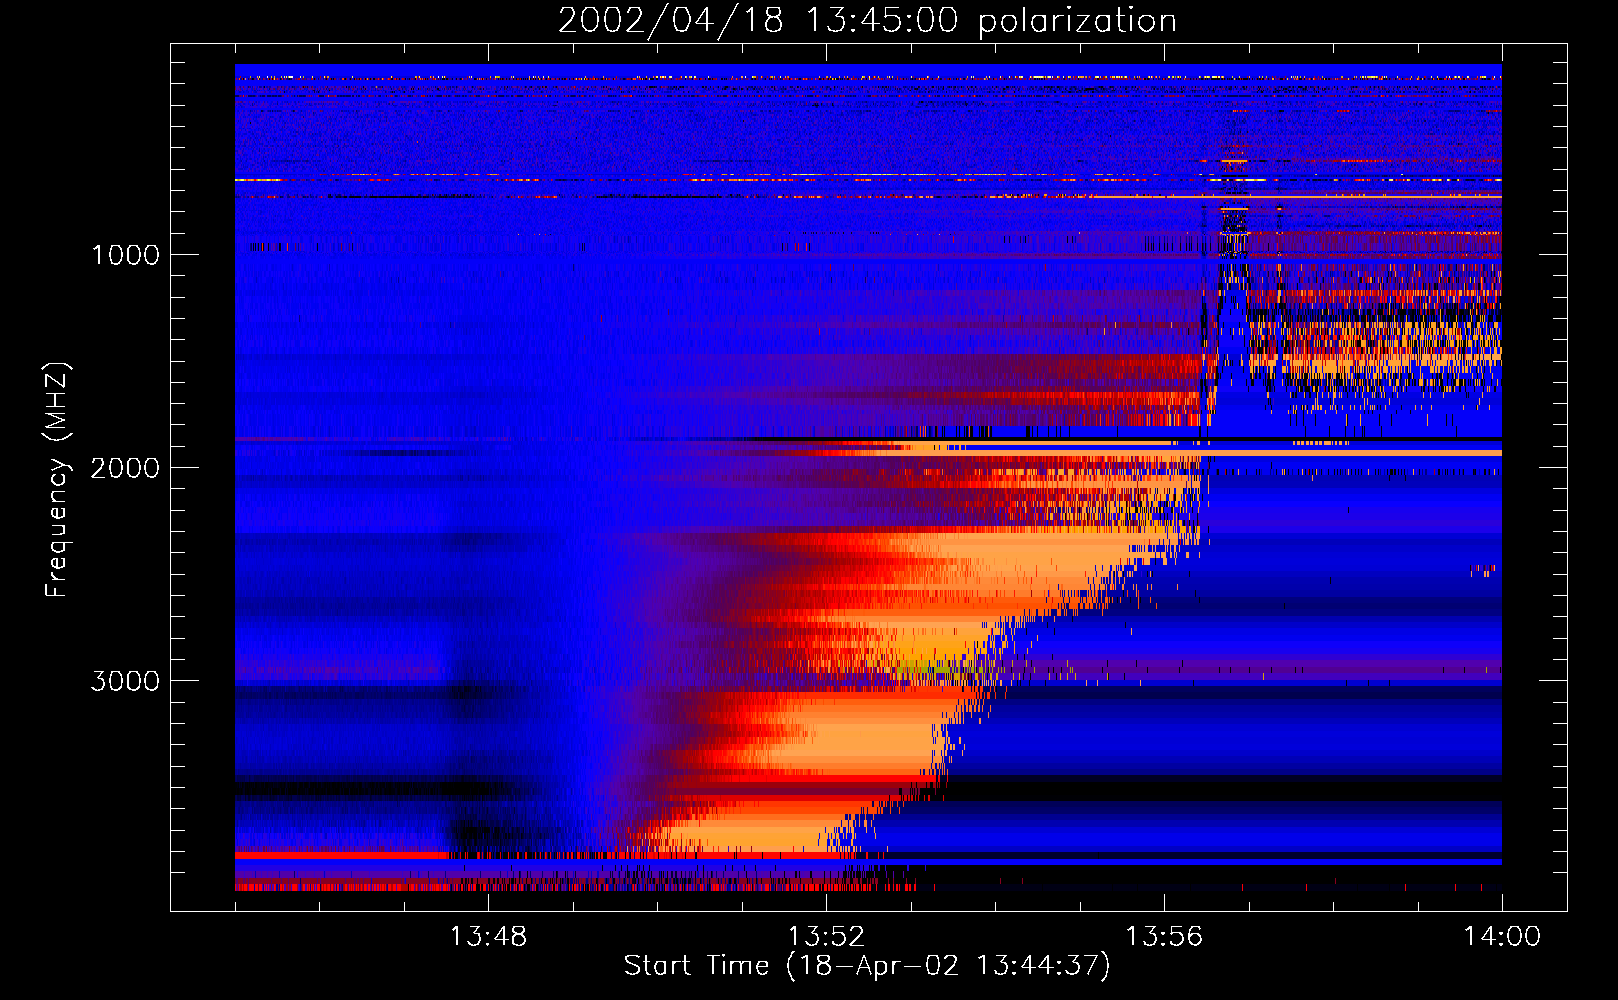This screenshot has width=1618, height=1000.
Task: Click the plot title "2002/04/18 13:45:00 polarization"
Action: coord(867,21)
